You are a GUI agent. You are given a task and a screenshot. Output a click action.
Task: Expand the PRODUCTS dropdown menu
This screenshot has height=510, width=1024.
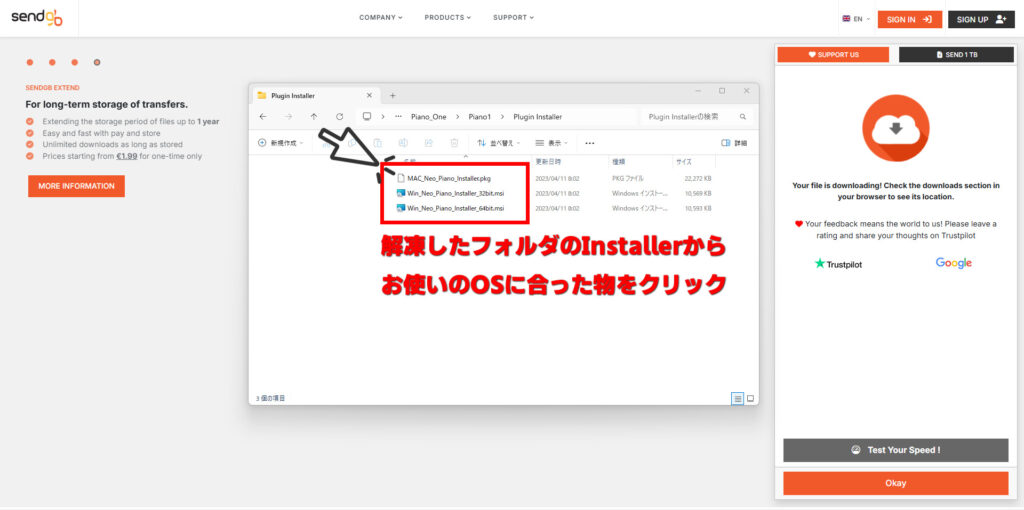click(x=447, y=17)
